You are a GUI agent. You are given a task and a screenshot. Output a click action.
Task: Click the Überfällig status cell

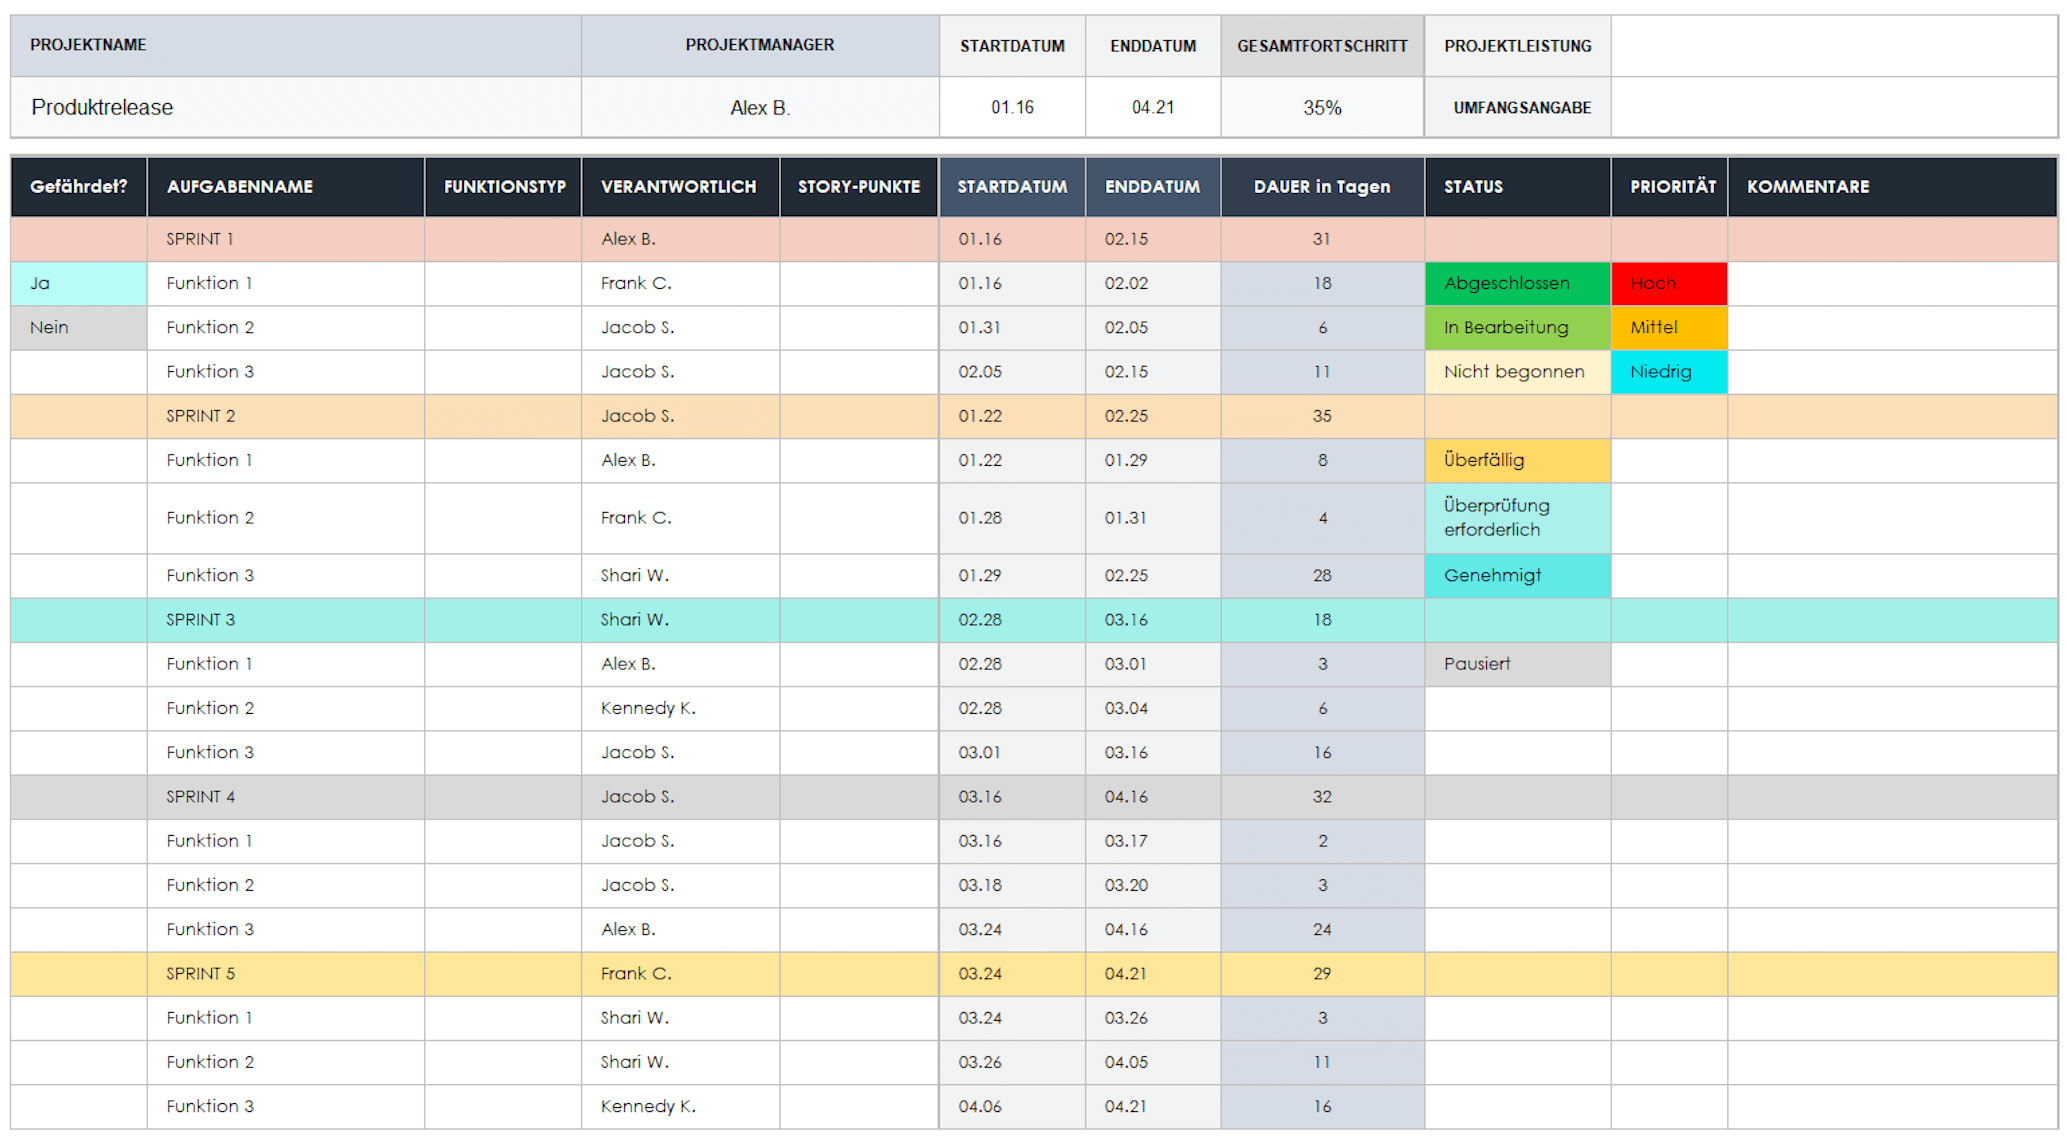(x=1516, y=460)
